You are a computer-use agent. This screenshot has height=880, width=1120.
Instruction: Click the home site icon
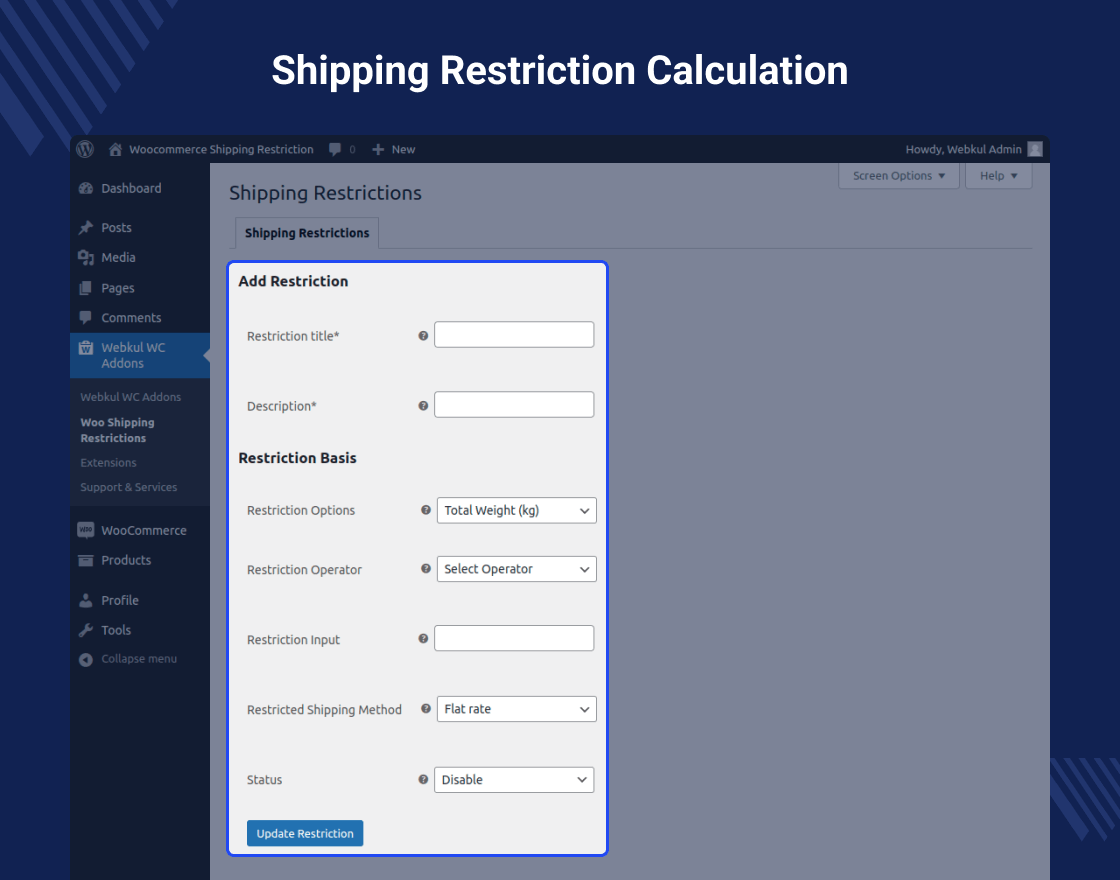(116, 149)
